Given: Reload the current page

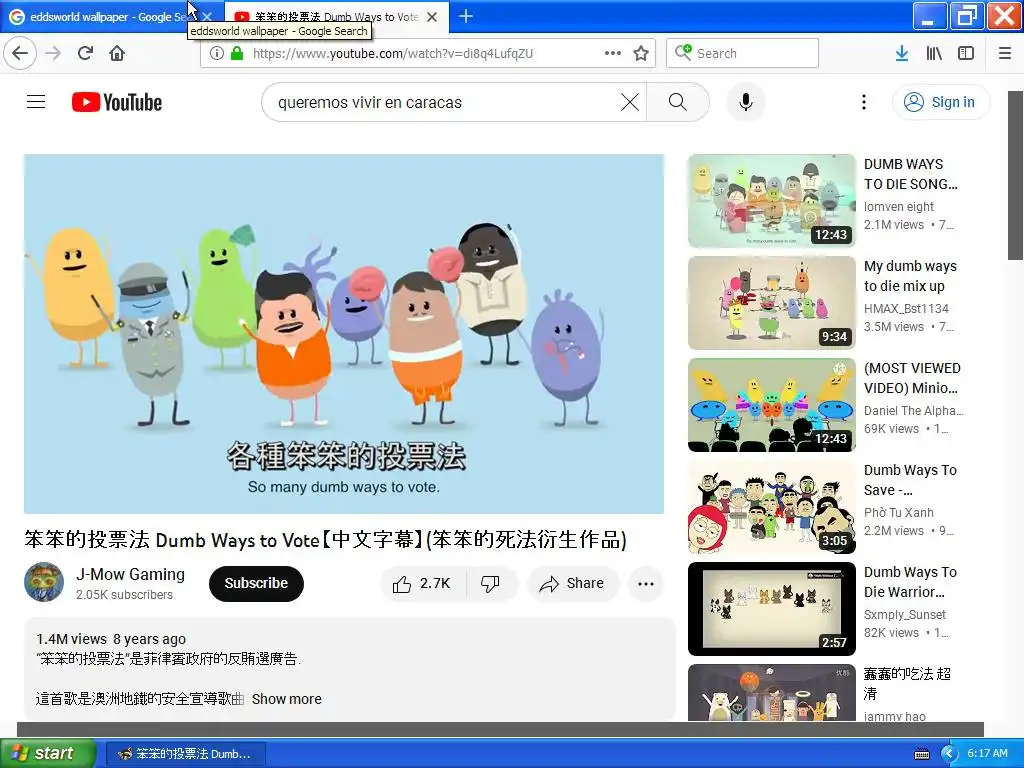Looking at the screenshot, I should 85,53.
